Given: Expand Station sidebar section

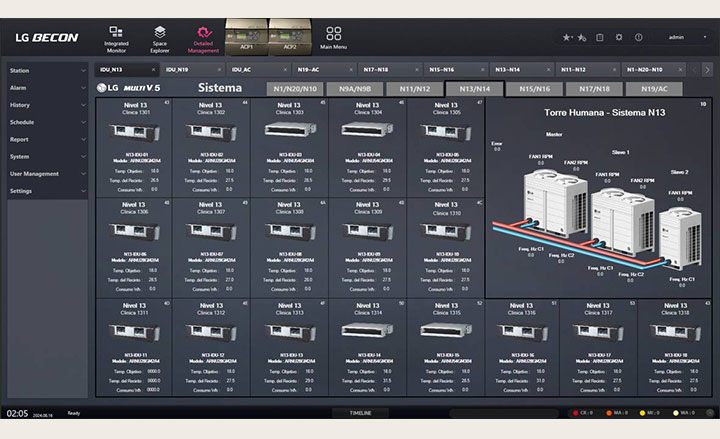Looking at the screenshot, I should (x=47, y=70).
